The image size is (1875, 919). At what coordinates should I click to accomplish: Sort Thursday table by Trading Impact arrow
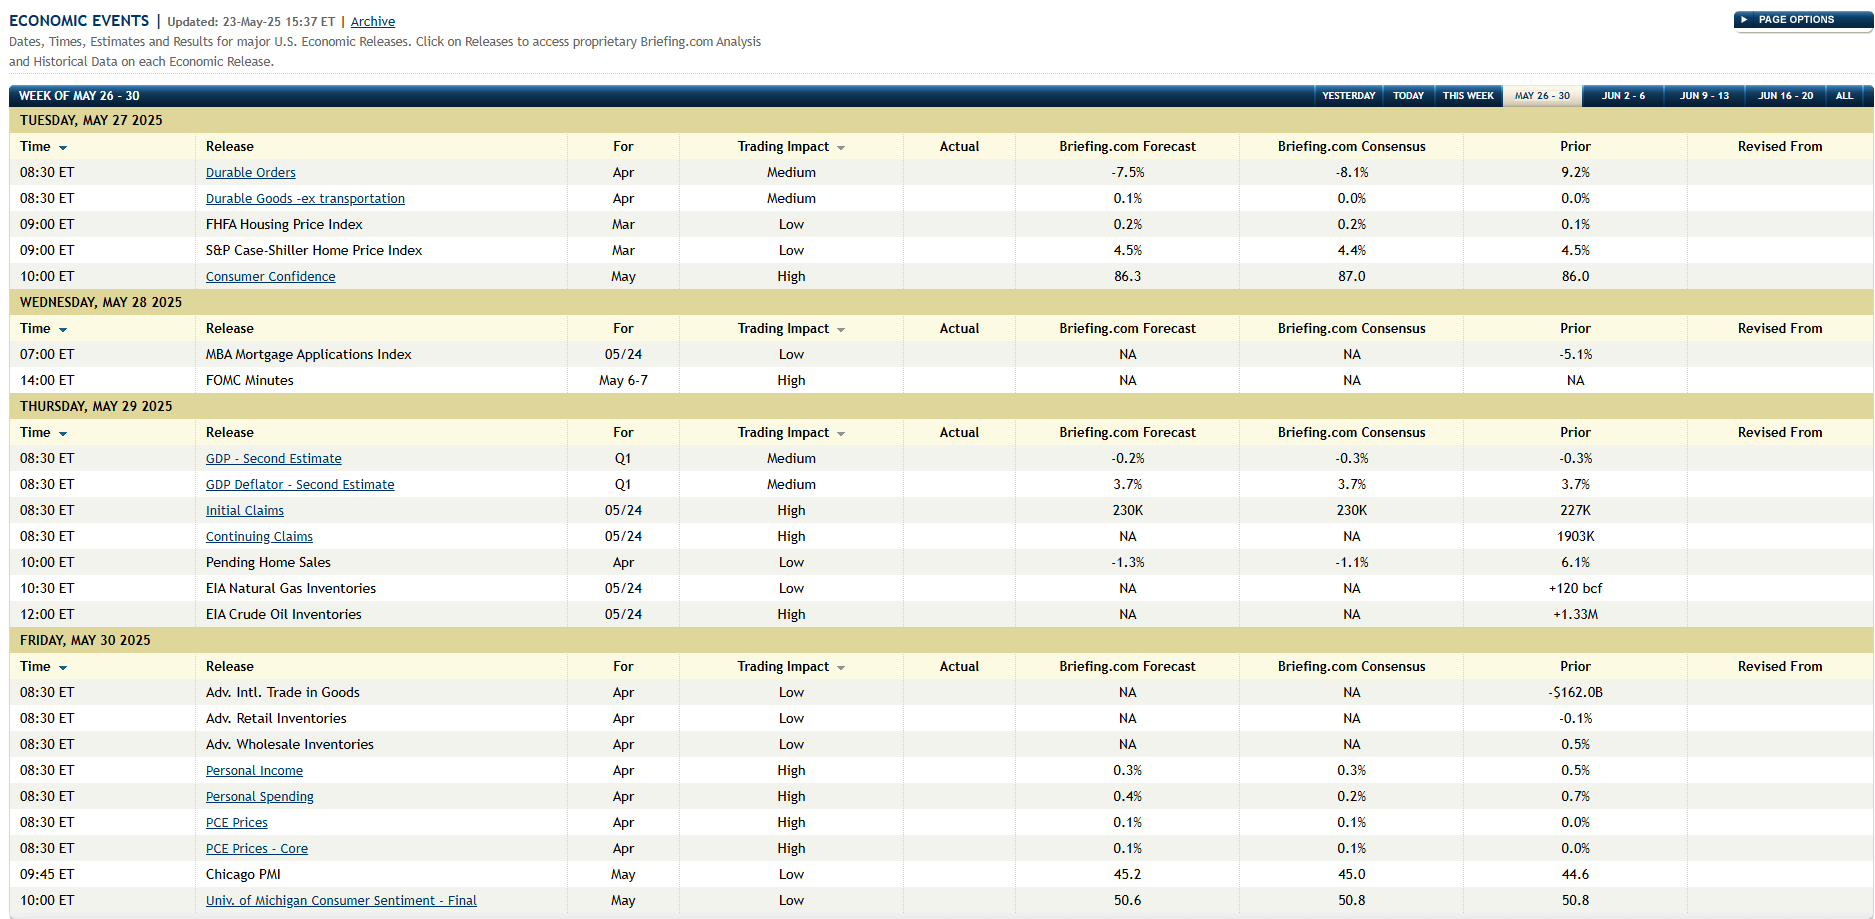pyautogui.click(x=841, y=434)
